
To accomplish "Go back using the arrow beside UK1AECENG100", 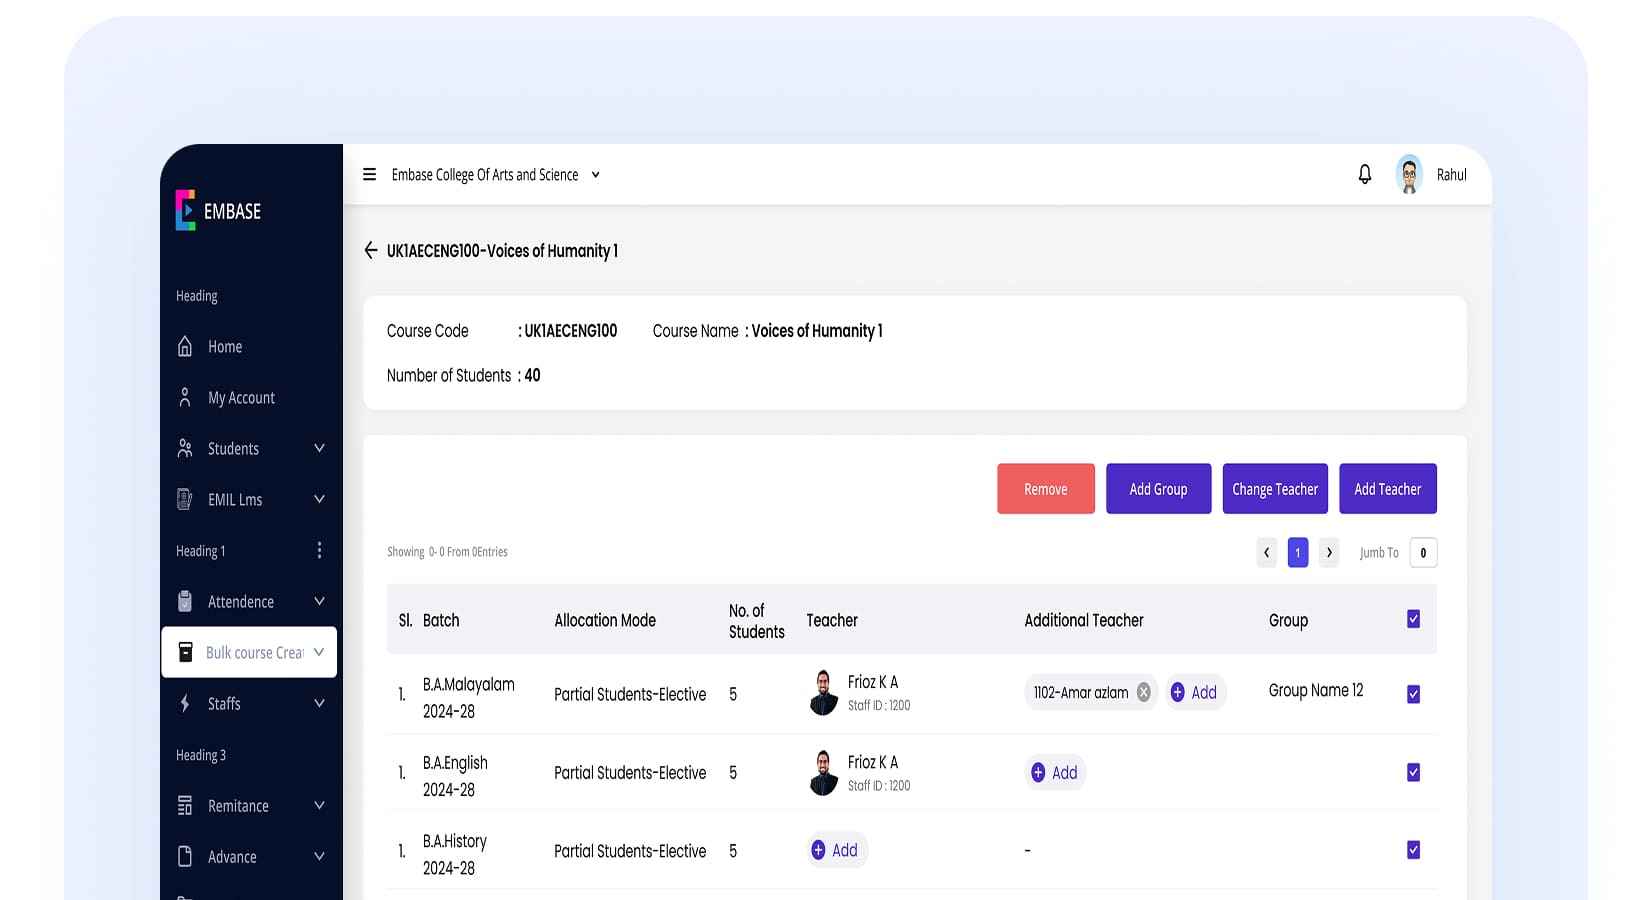I will (x=371, y=250).
